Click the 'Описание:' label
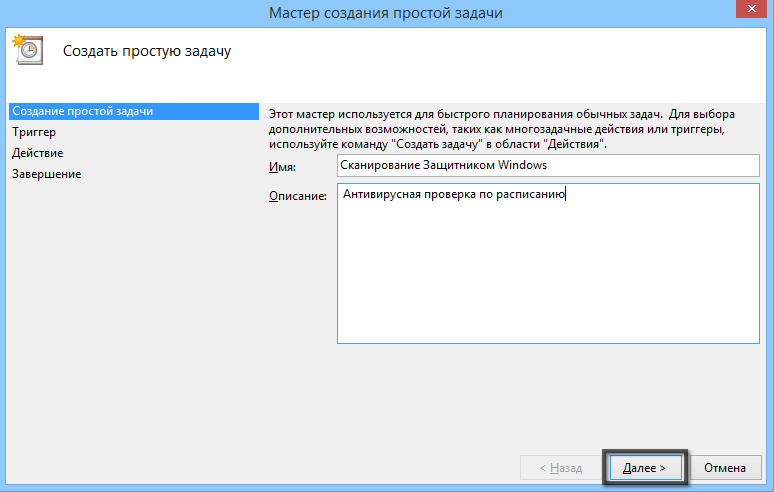Screen dimensions: 774x492 tap(298, 196)
